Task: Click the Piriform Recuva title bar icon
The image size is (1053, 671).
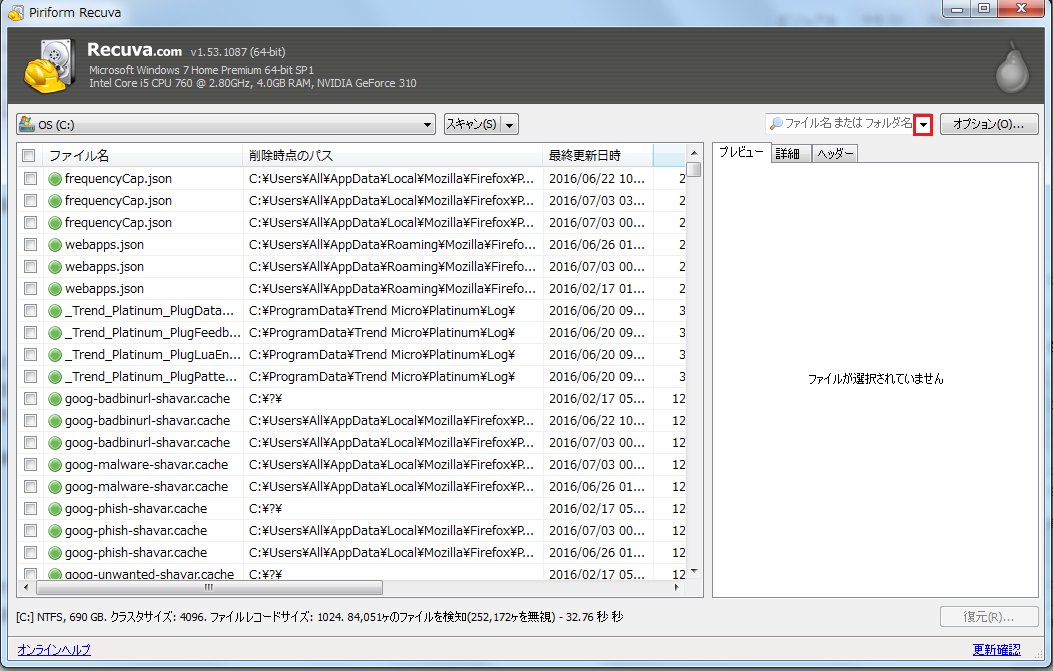Action: coord(15,12)
